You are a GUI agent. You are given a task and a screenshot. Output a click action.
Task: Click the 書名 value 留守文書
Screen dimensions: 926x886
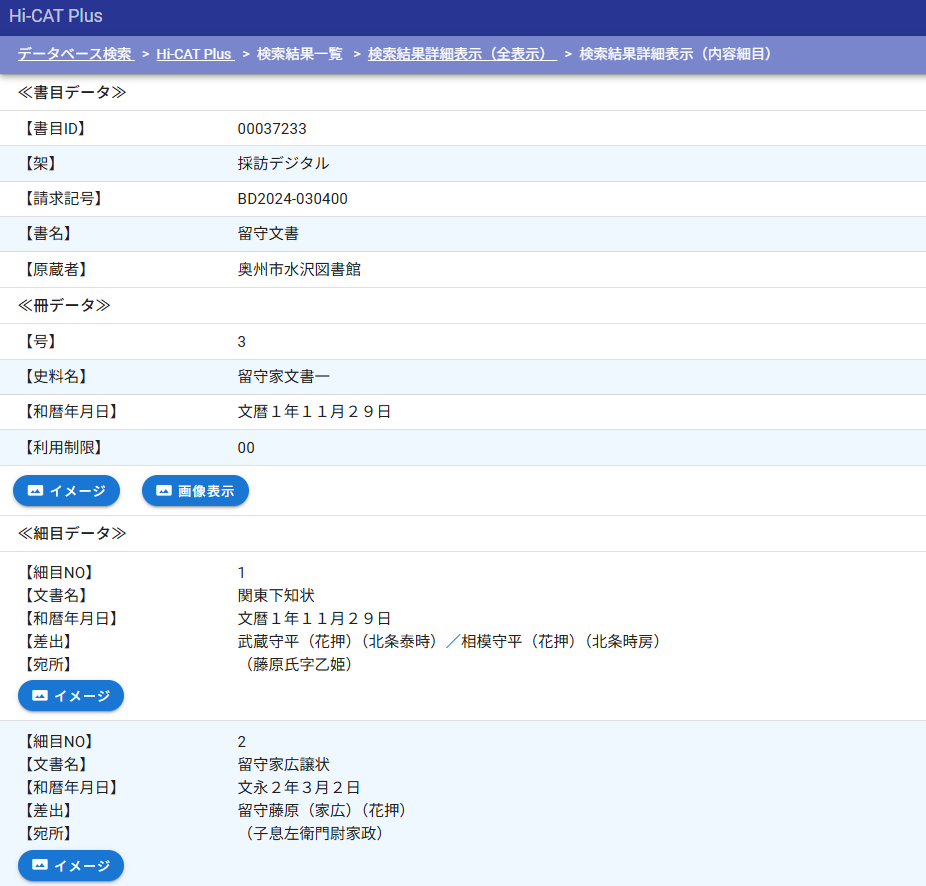coord(268,234)
